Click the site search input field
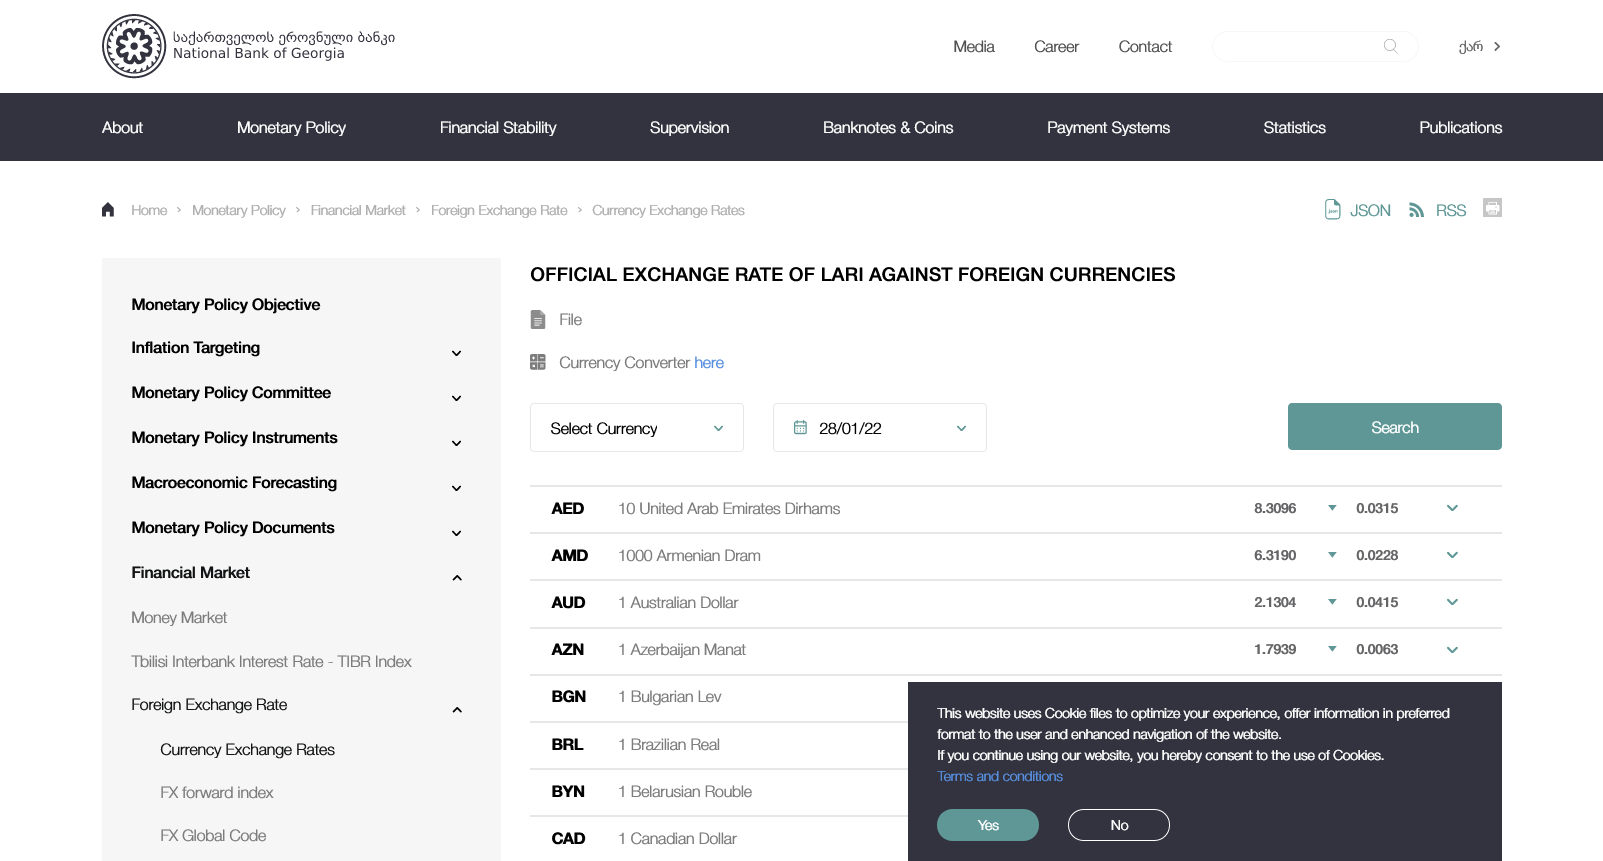Screen dimensions: 1603x861 click(x=1295, y=46)
